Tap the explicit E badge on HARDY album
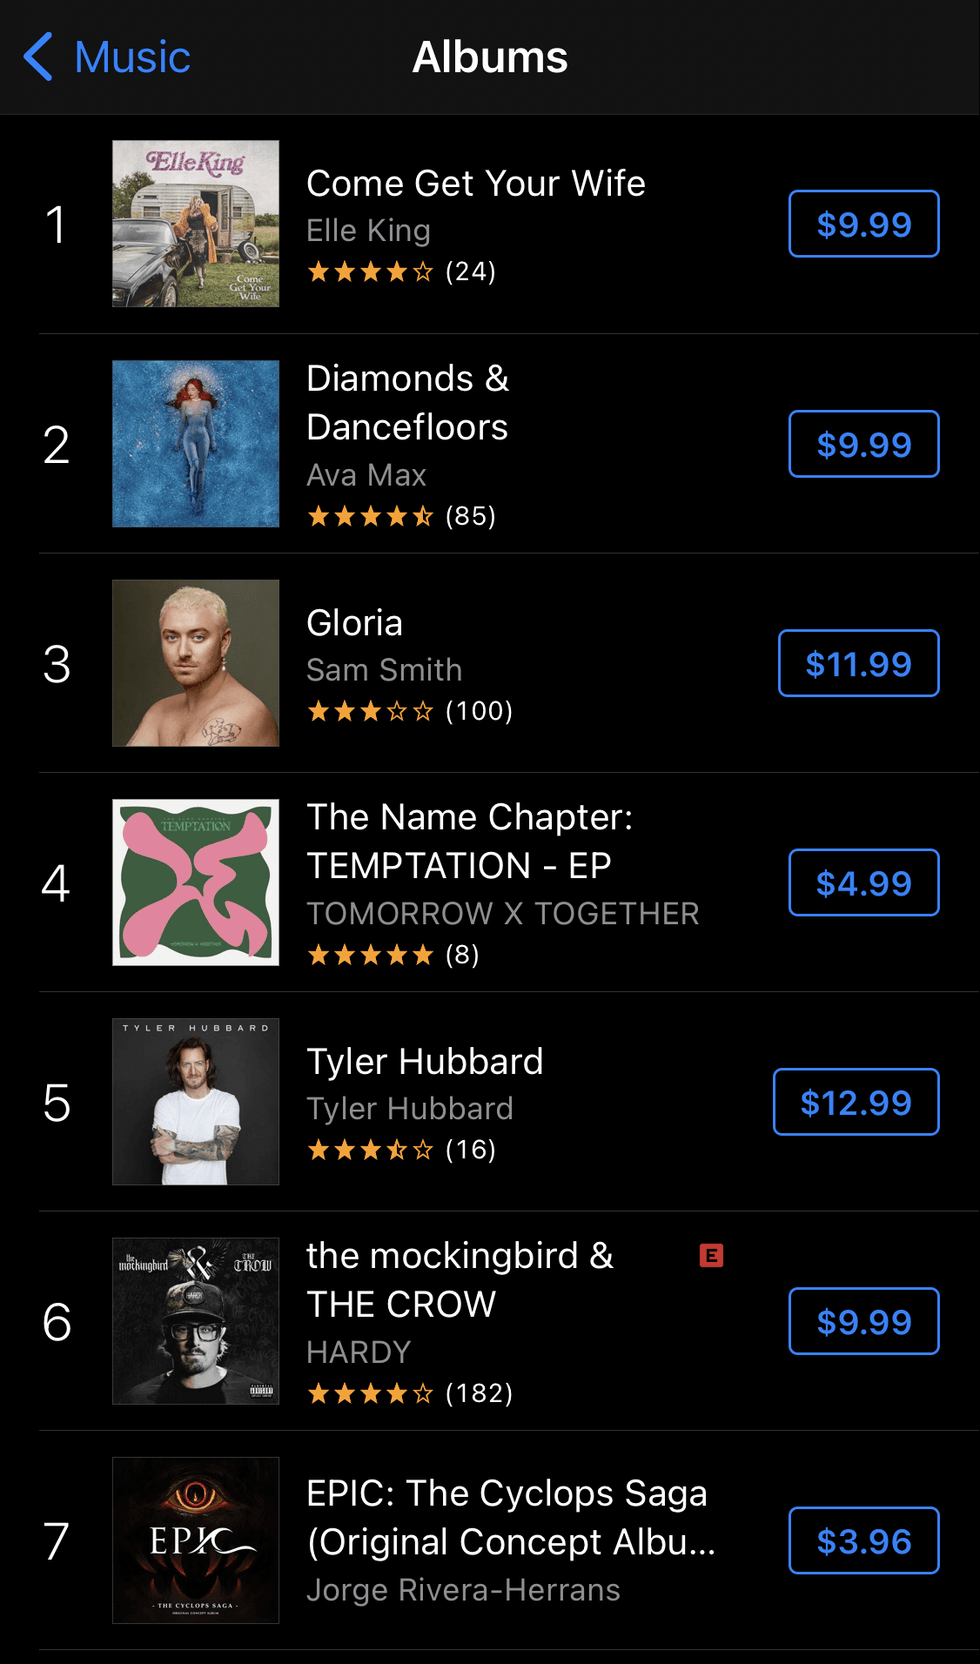Viewport: 980px width, 1664px height. [711, 1255]
